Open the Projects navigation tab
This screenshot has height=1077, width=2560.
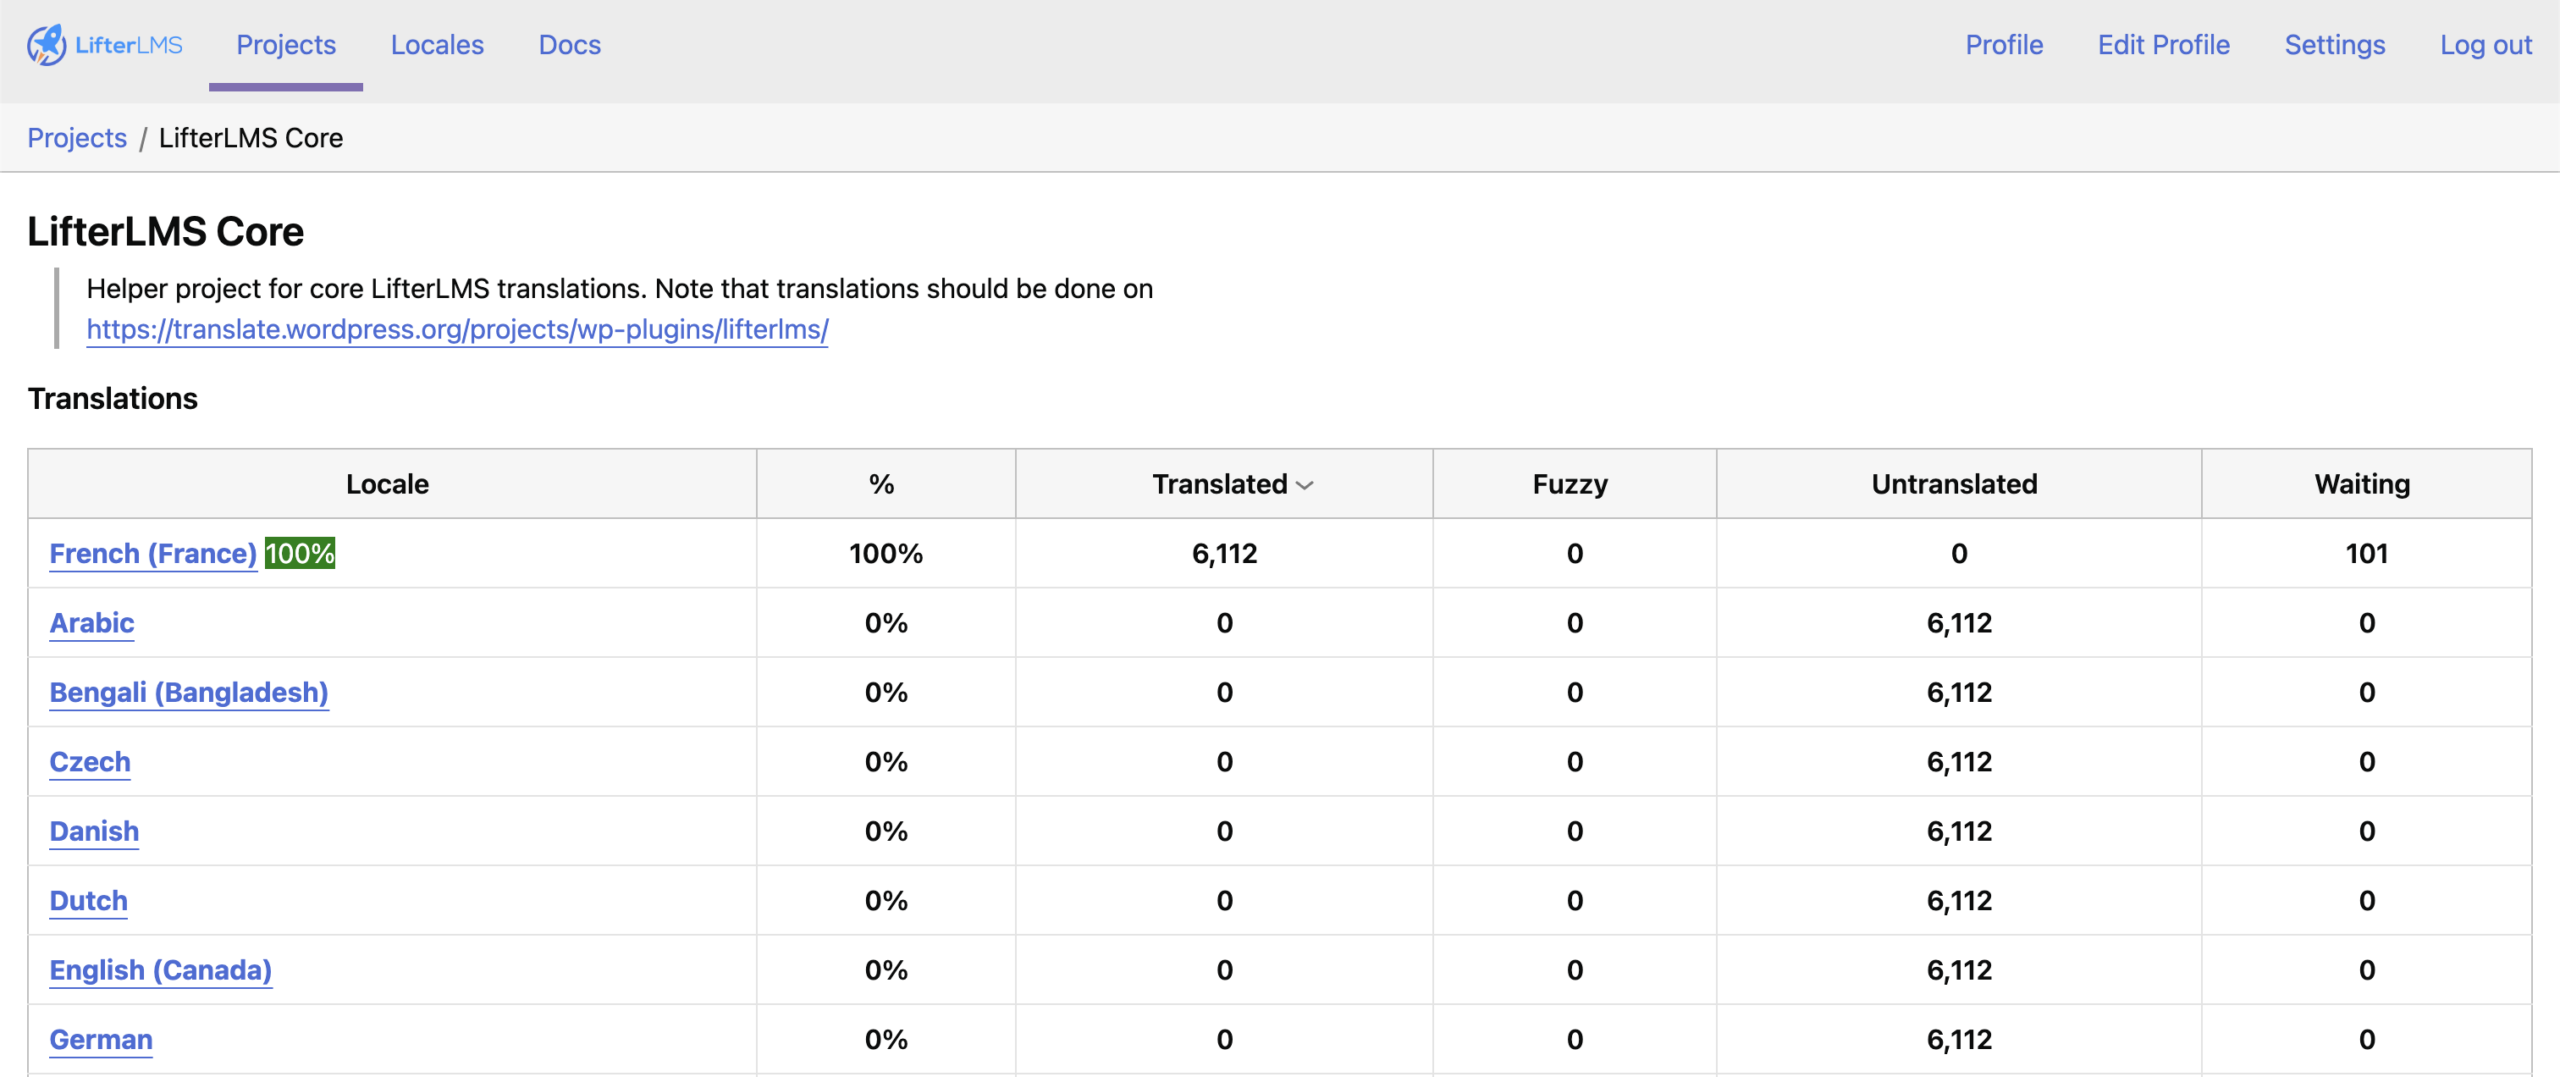(x=286, y=45)
